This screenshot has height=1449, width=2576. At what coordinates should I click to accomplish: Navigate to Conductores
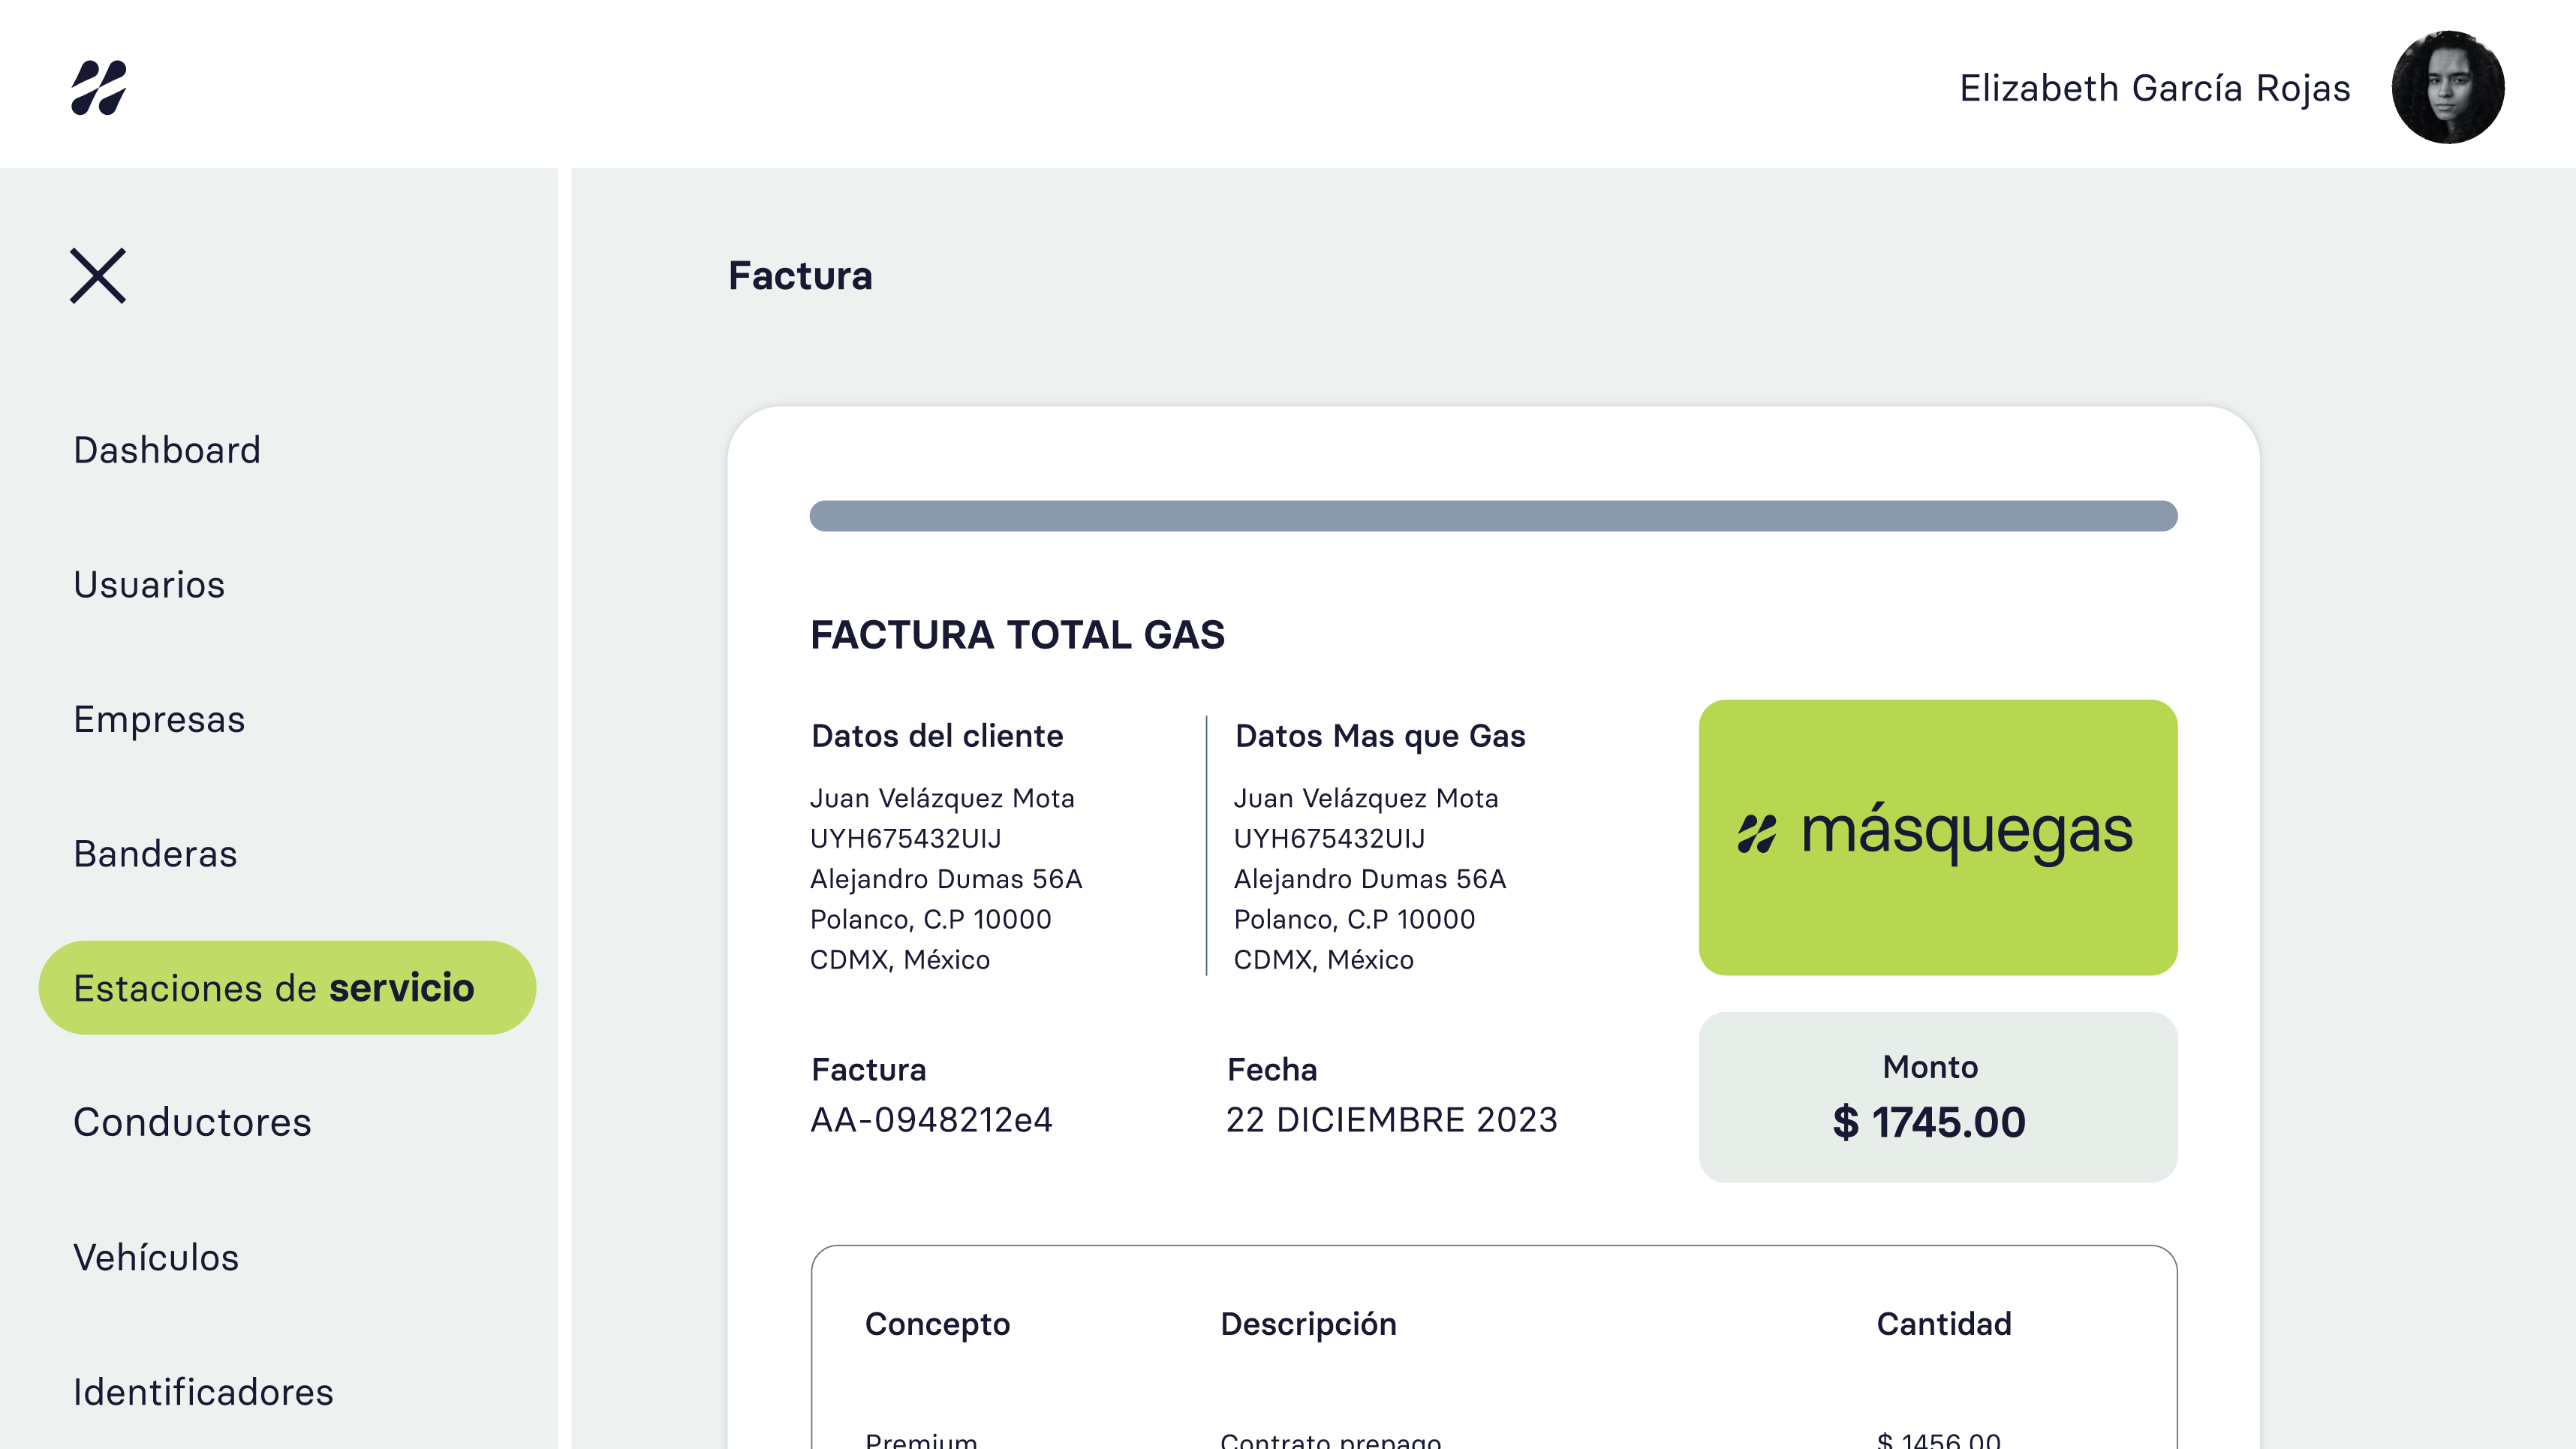tap(192, 1122)
